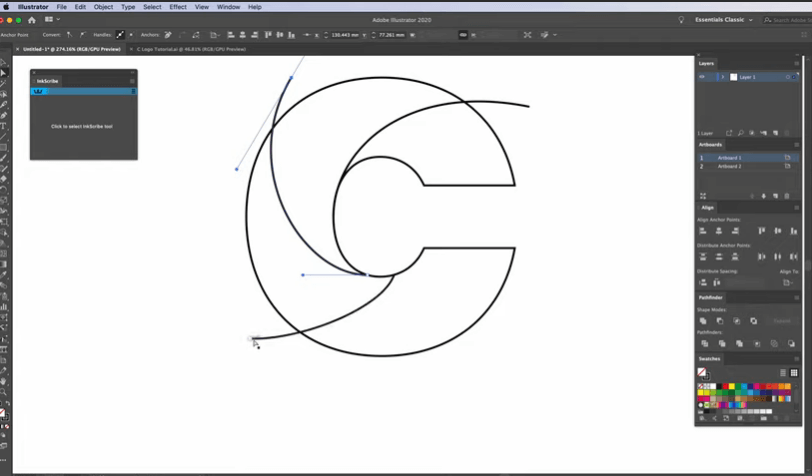Image resolution: width=812 pixels, height=476 pixels.
Task: Select the Paintbrush tool
Action: (3, 158)
